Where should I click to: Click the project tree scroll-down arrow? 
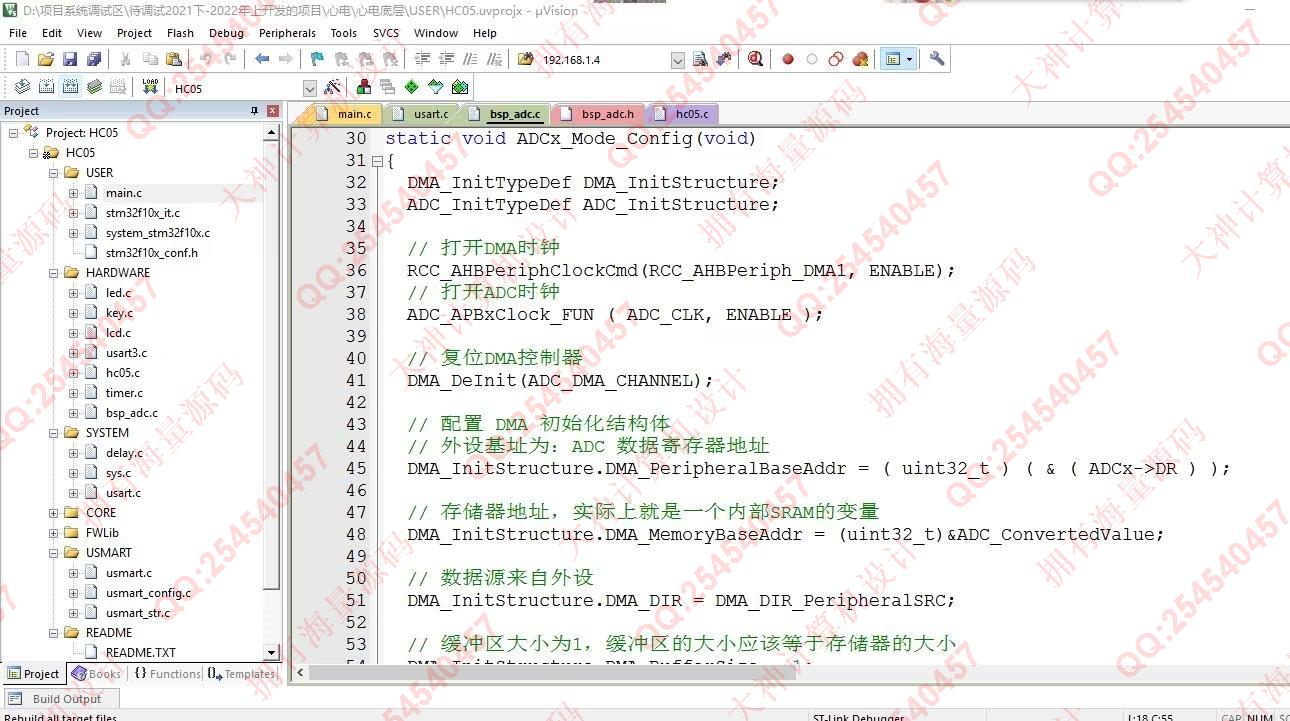(x=272, y=653)
